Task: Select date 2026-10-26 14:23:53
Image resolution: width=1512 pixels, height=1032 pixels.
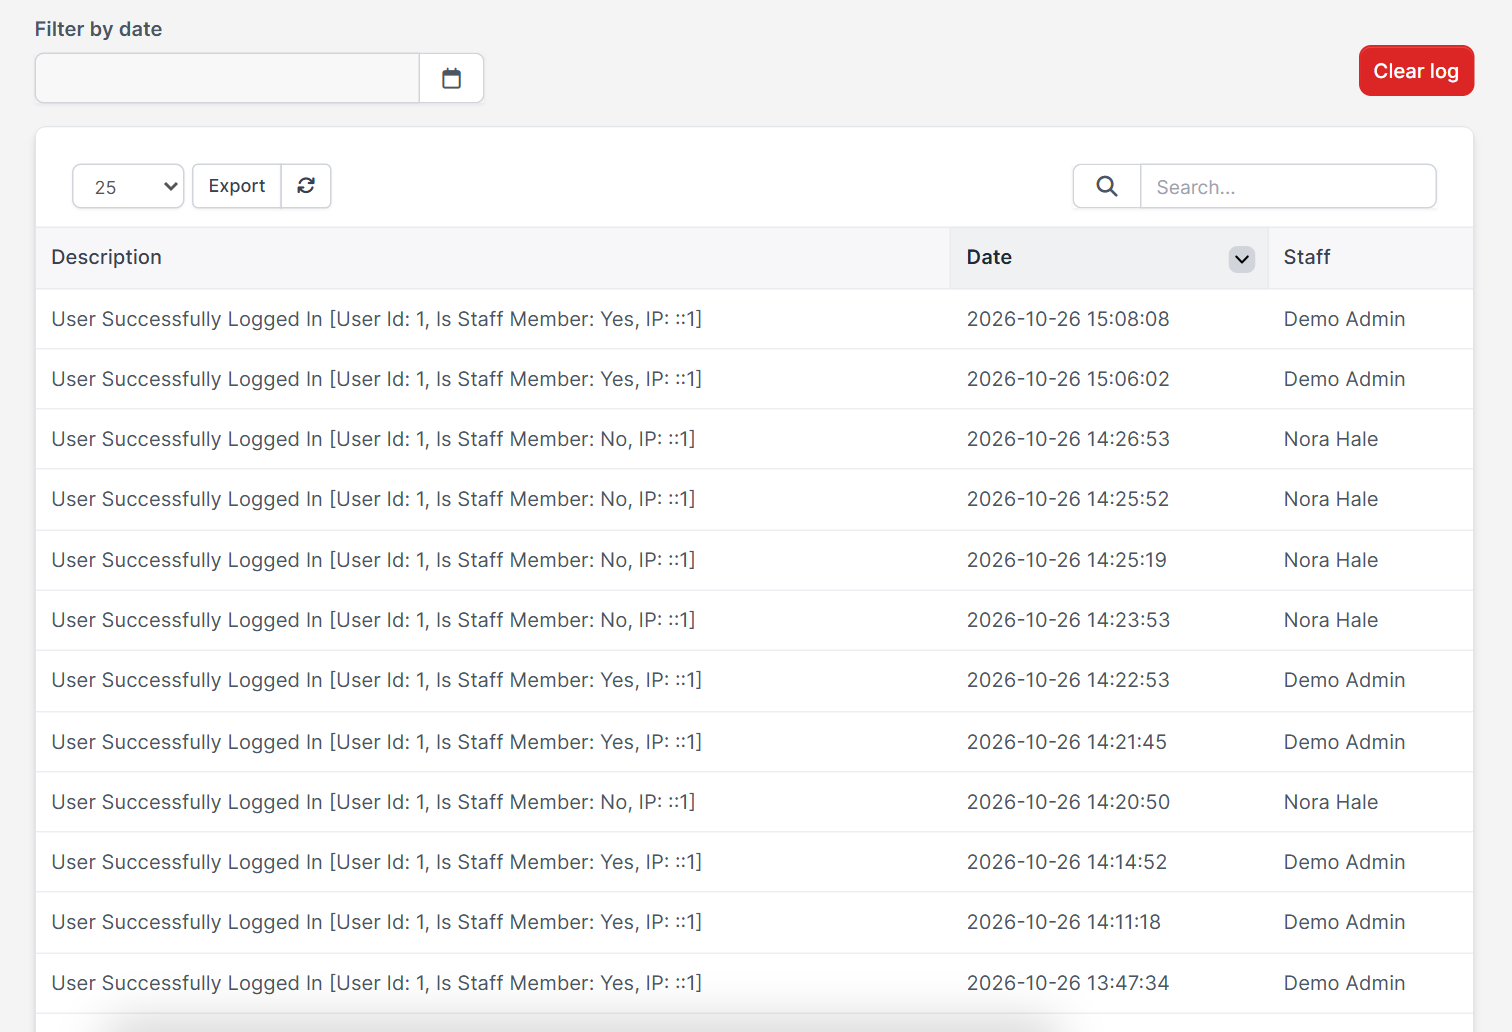Action: (1068, 620)
